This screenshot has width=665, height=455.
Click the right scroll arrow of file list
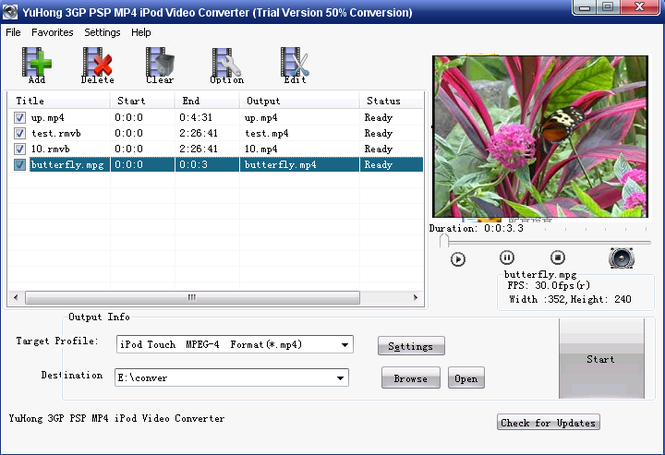point(416,297)
